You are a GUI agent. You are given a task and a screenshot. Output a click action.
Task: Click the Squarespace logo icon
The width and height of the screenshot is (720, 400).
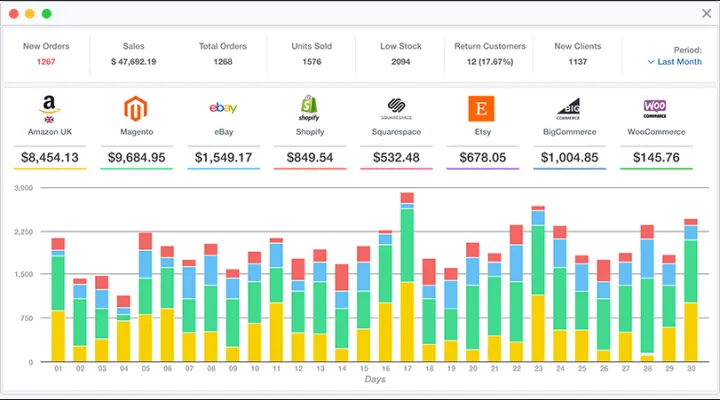tap(396, 109)
